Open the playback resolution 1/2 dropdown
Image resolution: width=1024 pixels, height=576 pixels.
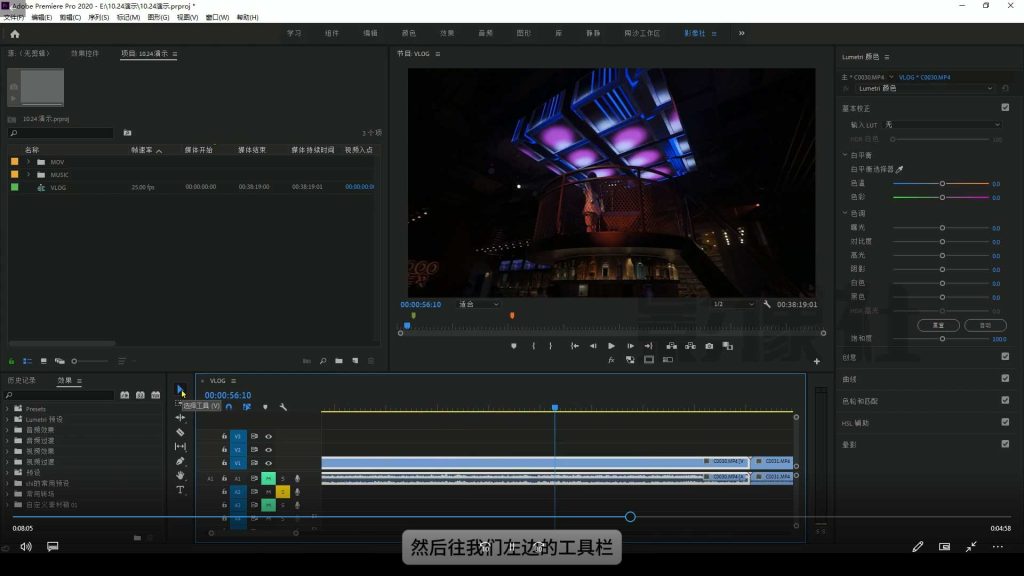click(x=733, y=304)
